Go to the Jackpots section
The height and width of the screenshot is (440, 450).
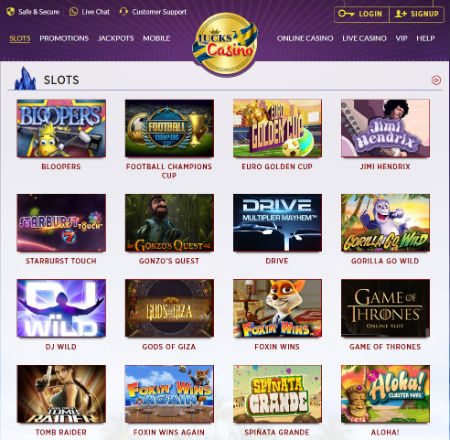[x=116, y=38]
